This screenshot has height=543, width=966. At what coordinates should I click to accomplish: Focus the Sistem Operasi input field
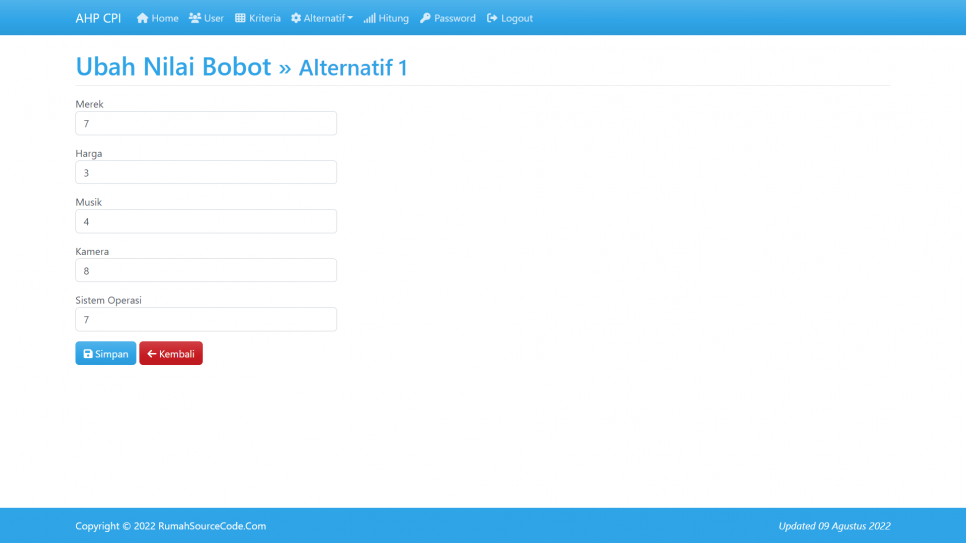[x=206, y=319]
